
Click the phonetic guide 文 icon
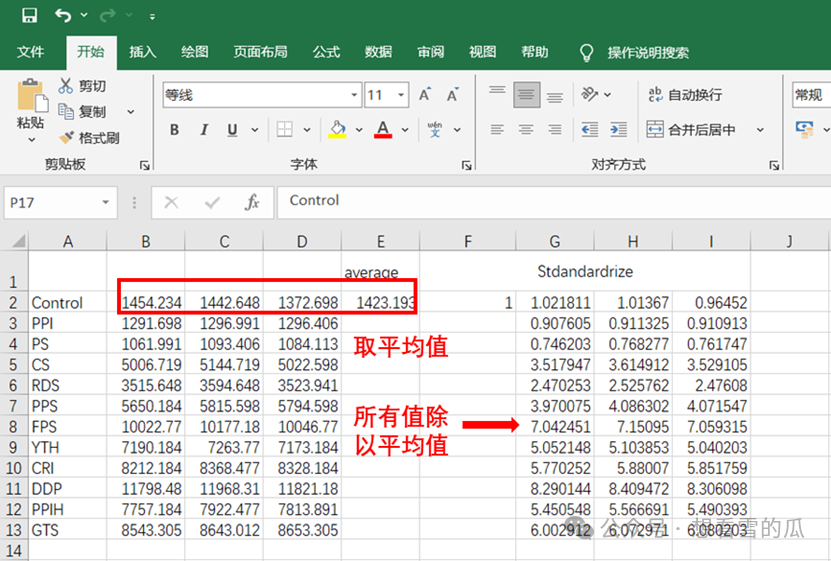tap(435, 129)
